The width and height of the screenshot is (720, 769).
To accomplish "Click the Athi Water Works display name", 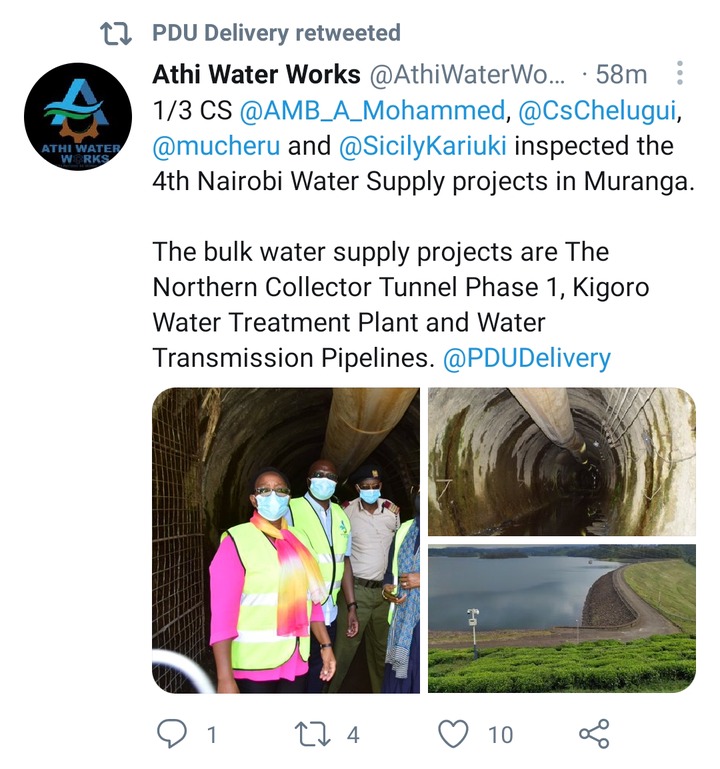I will (x=257, y=74).
